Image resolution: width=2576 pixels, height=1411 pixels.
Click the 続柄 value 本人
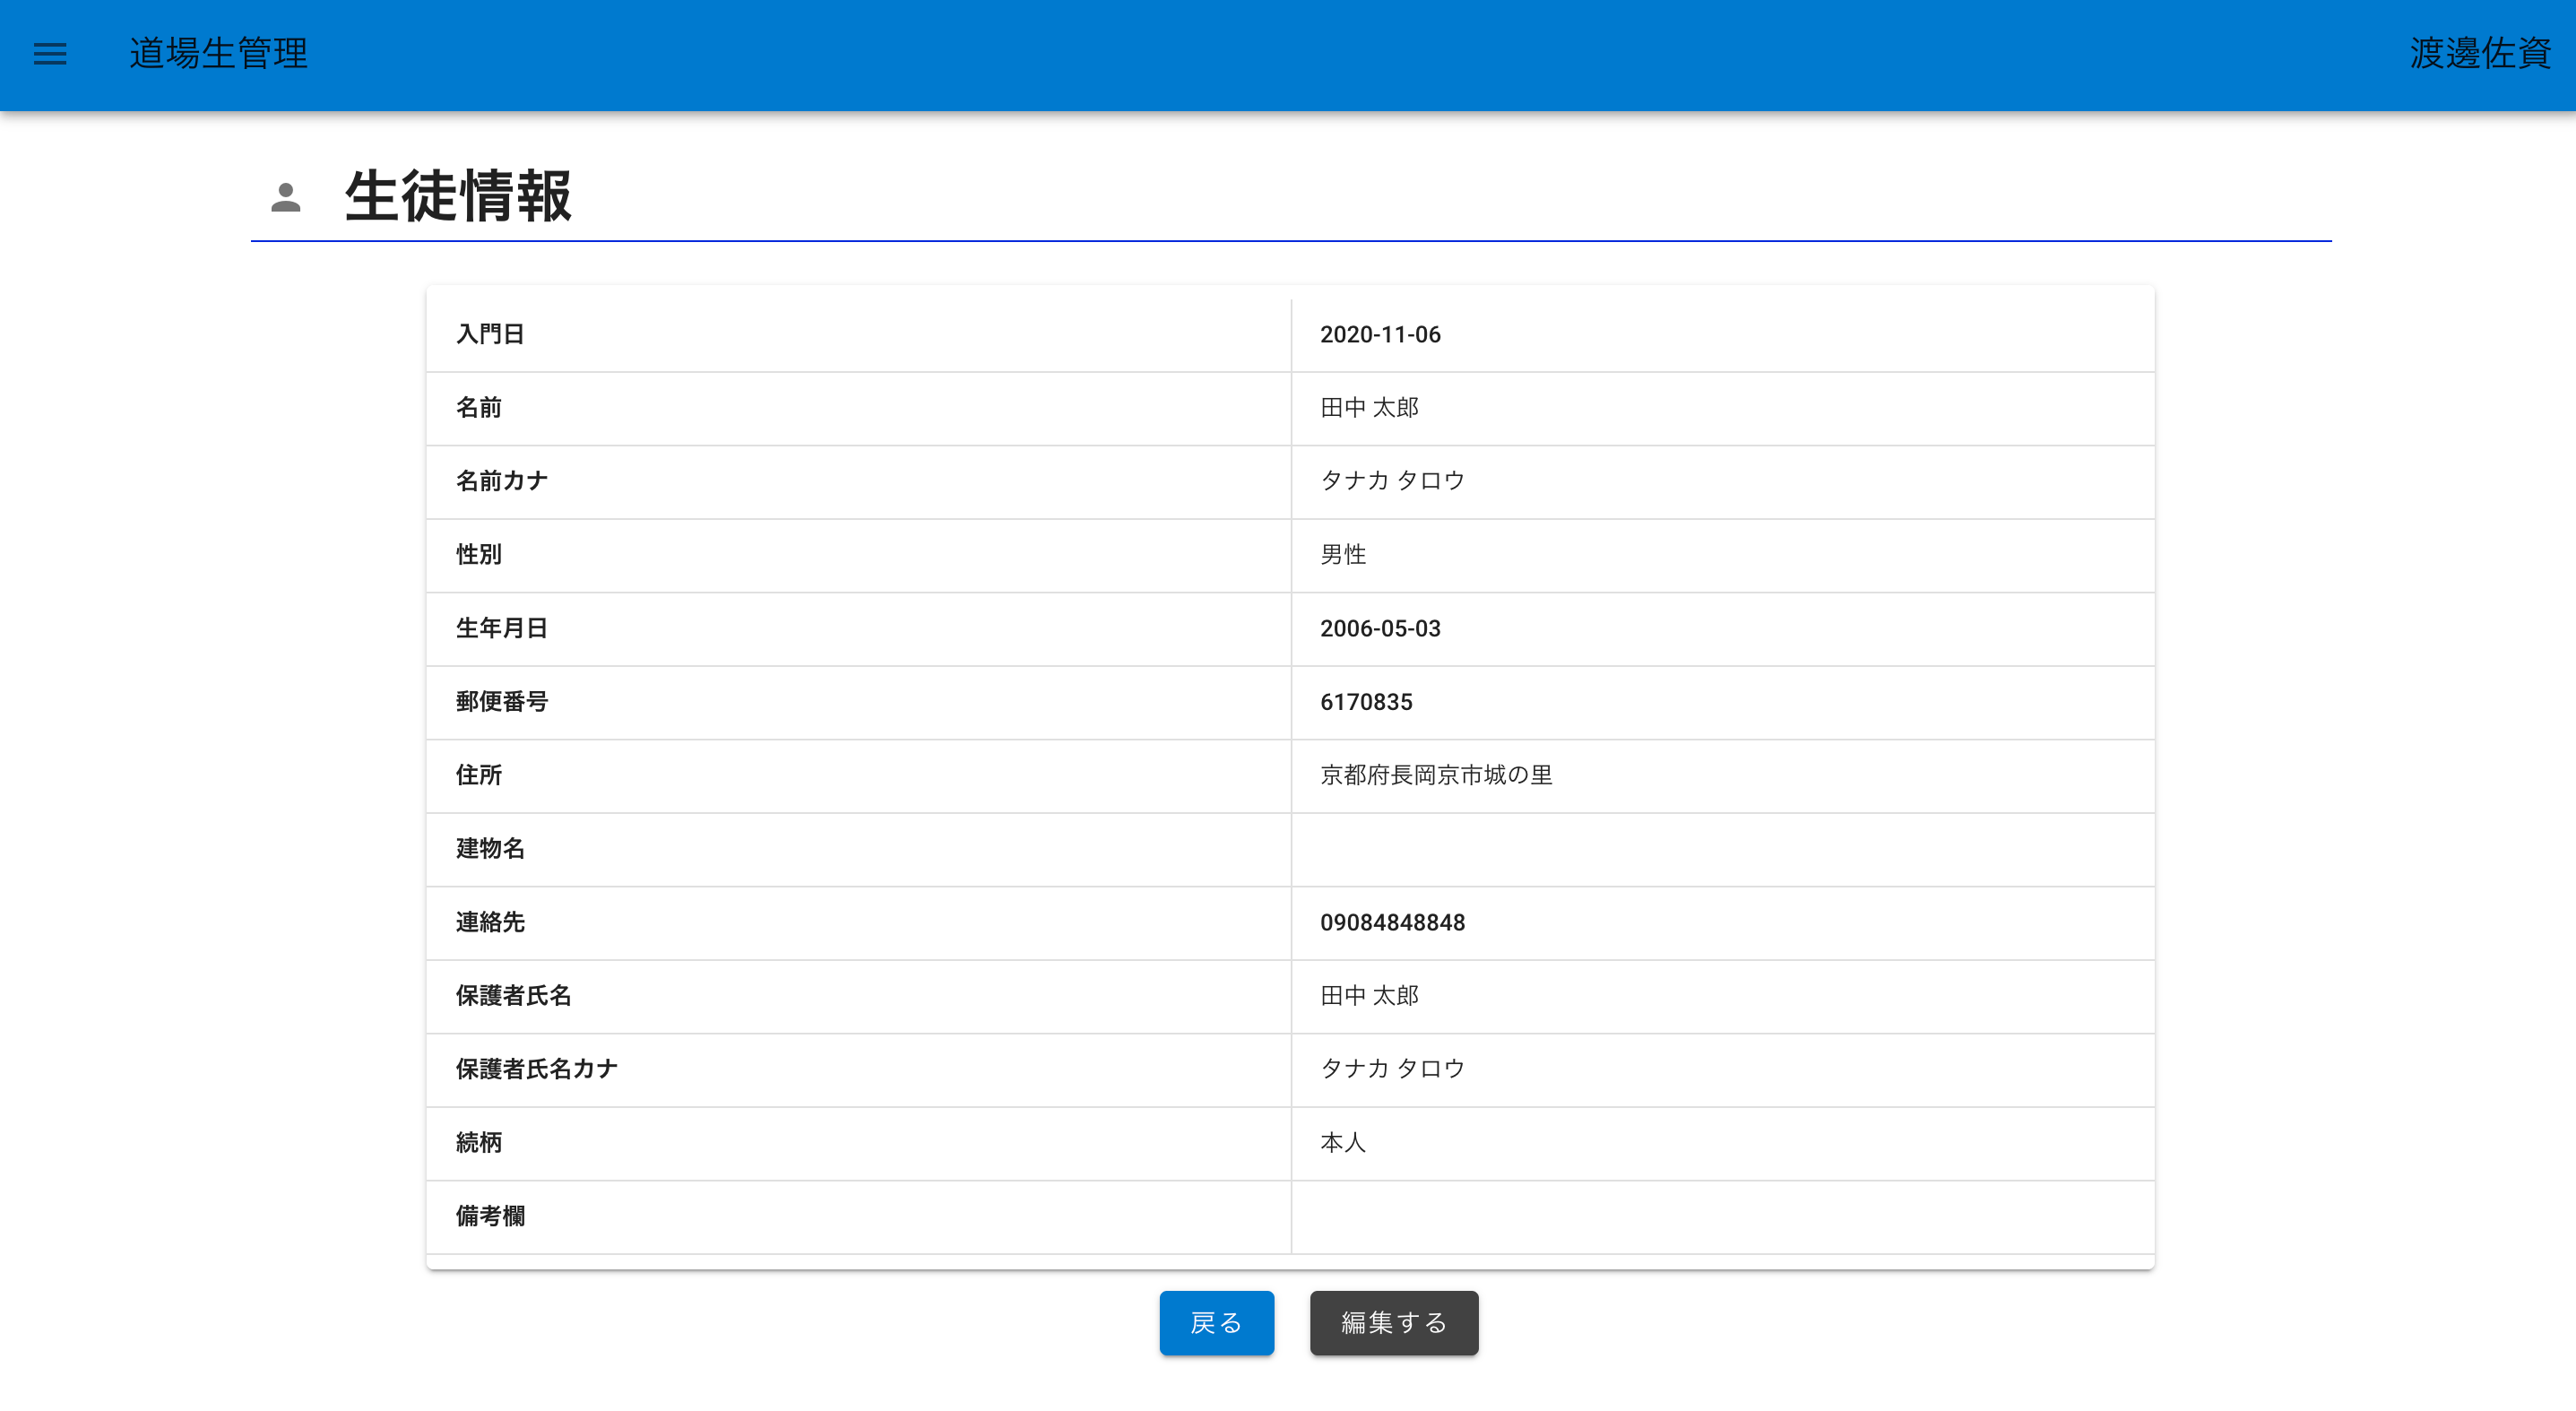point(1344,1143)
